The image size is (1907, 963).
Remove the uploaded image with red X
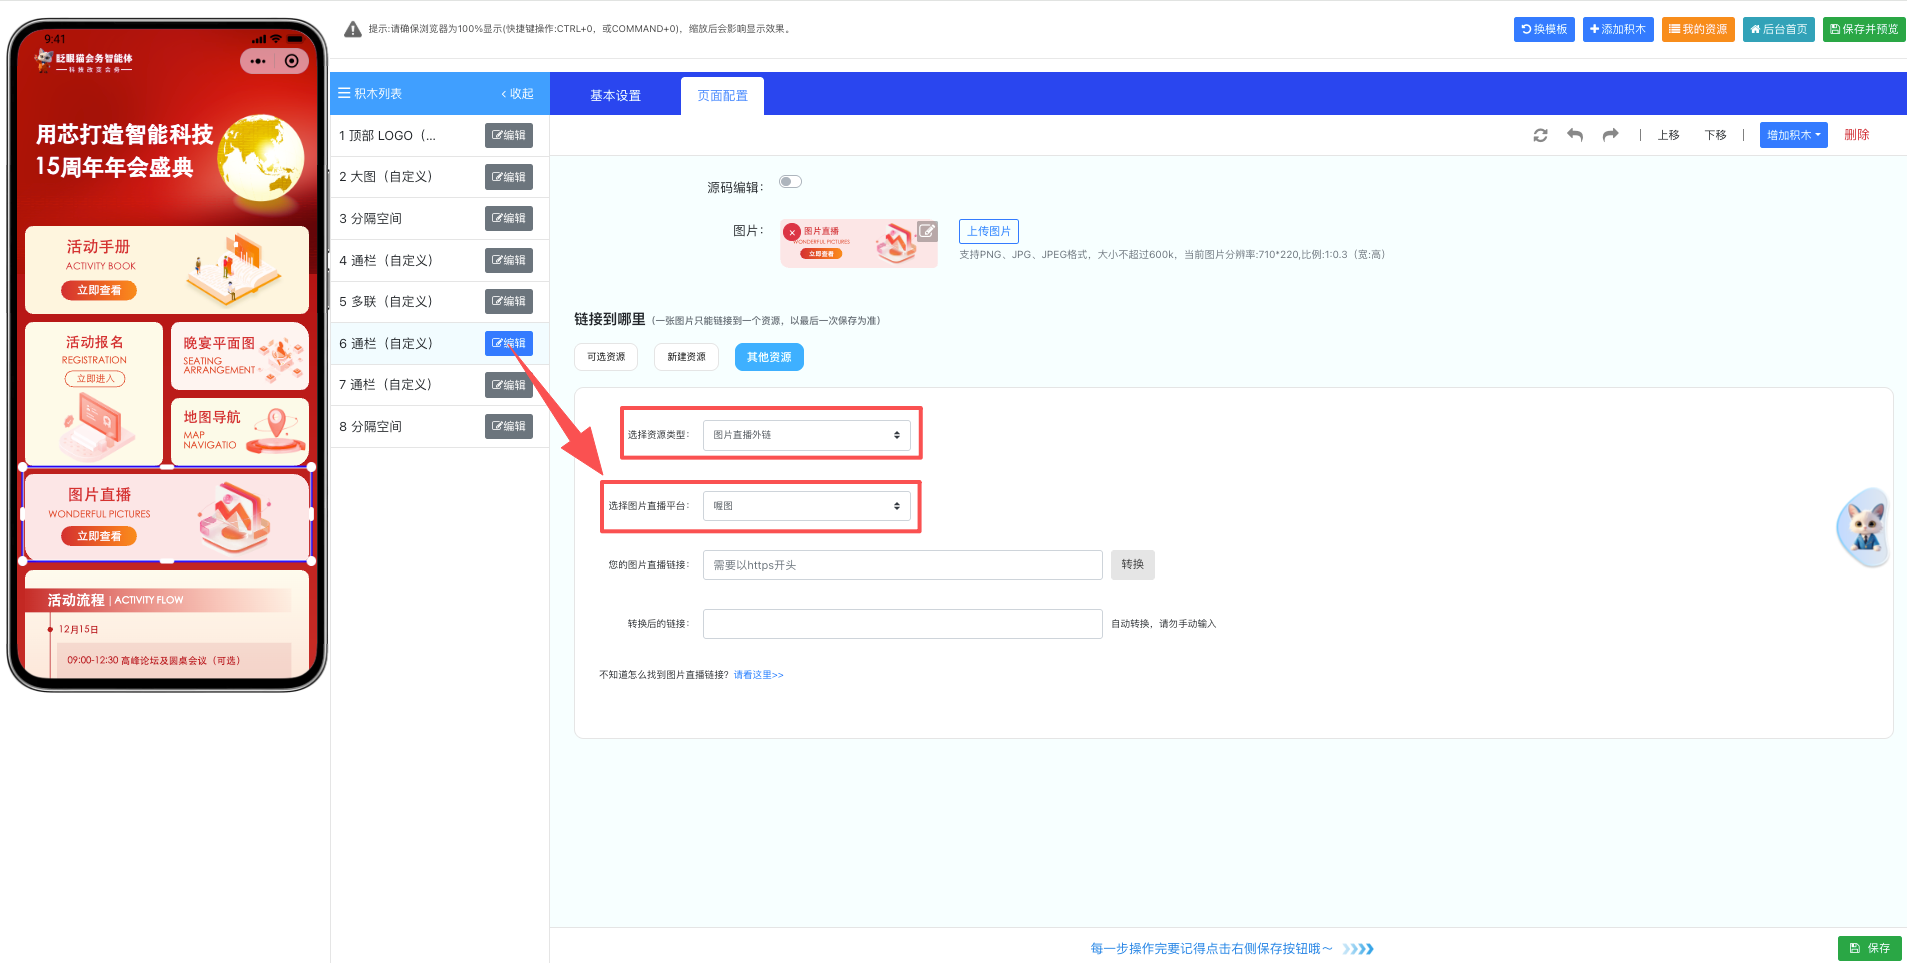pos(792,232)
